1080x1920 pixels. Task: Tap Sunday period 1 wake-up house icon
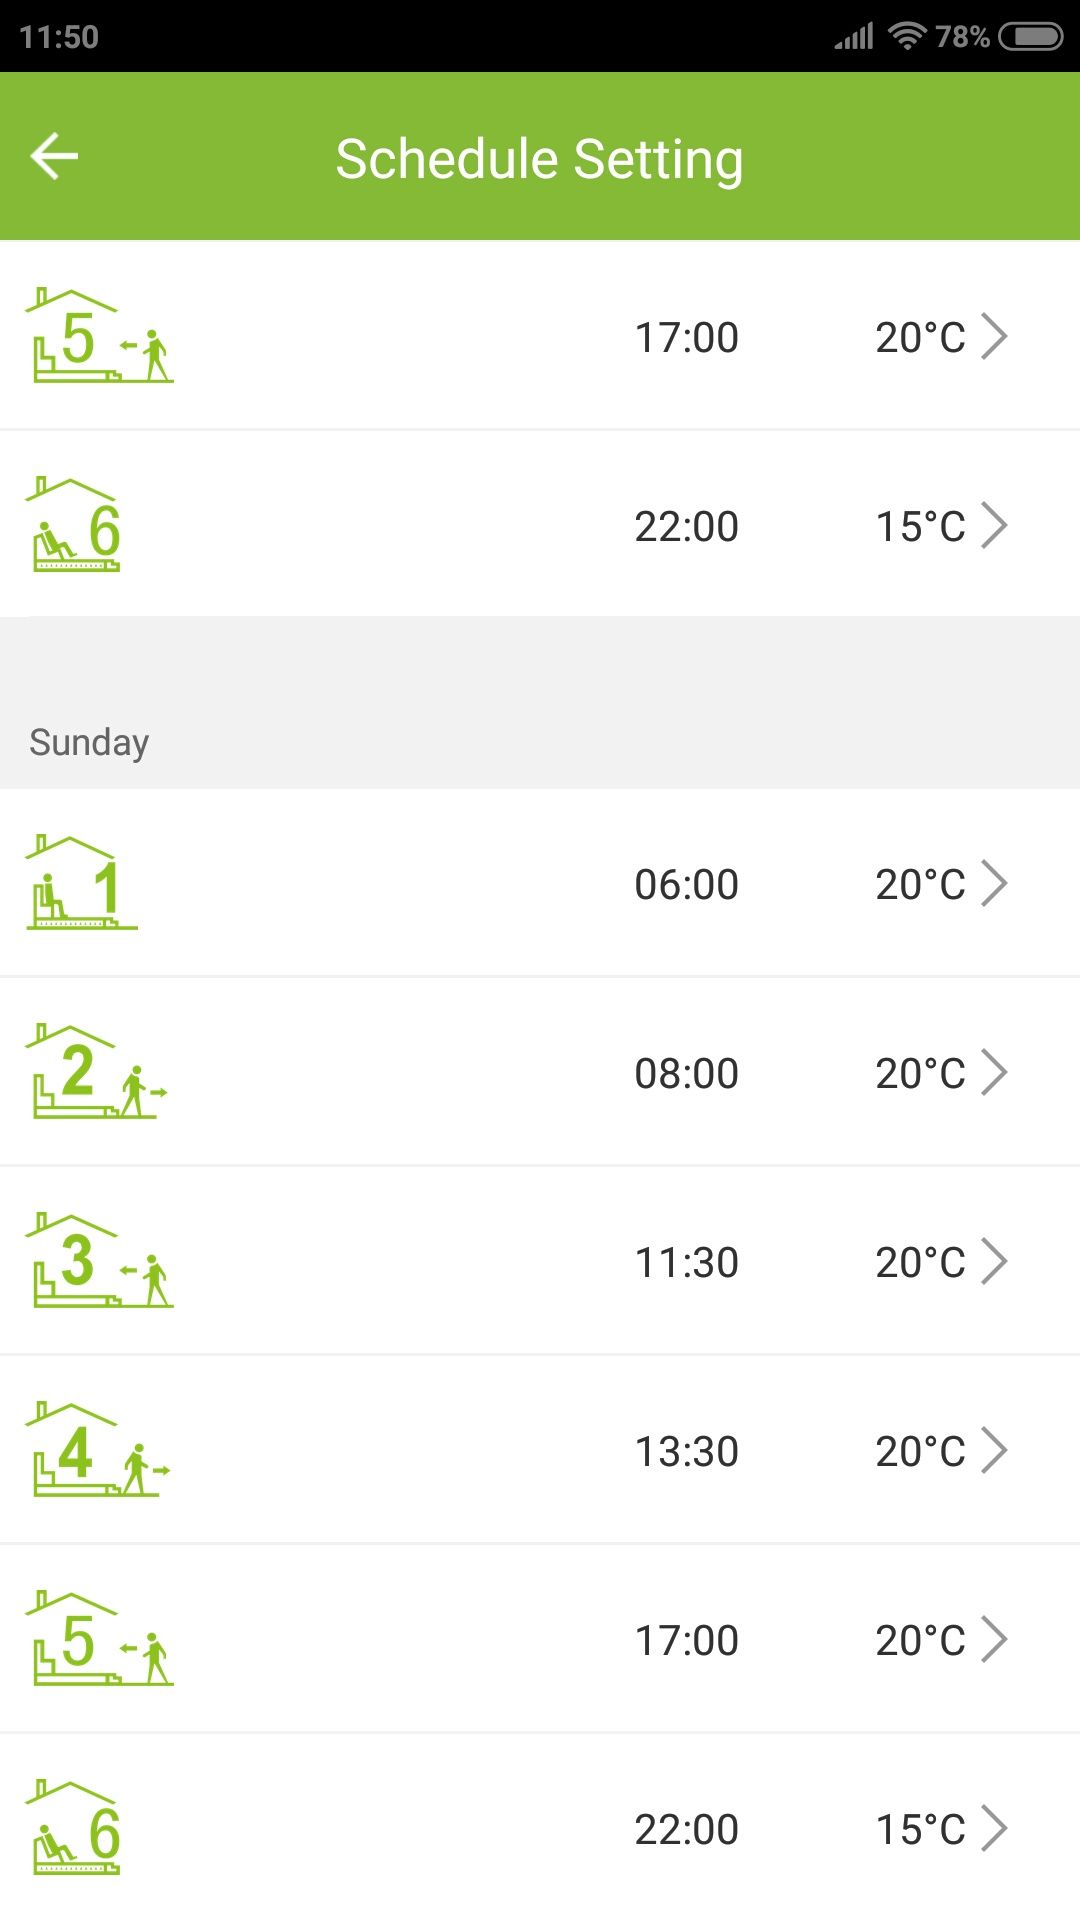click(82, 882)
